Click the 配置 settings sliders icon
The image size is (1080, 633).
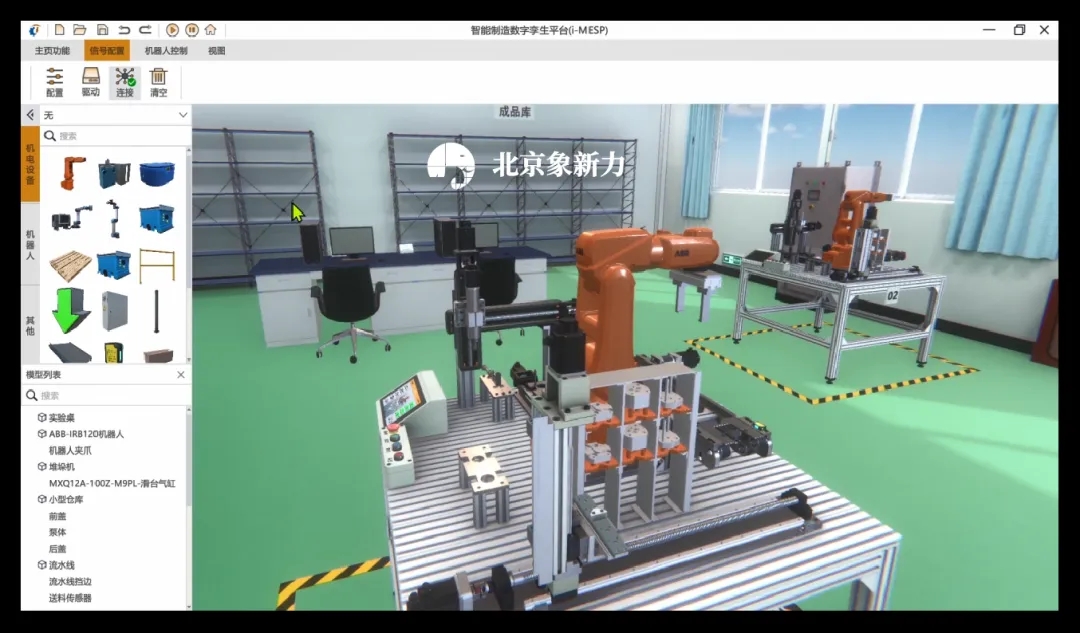coord(54,82)
